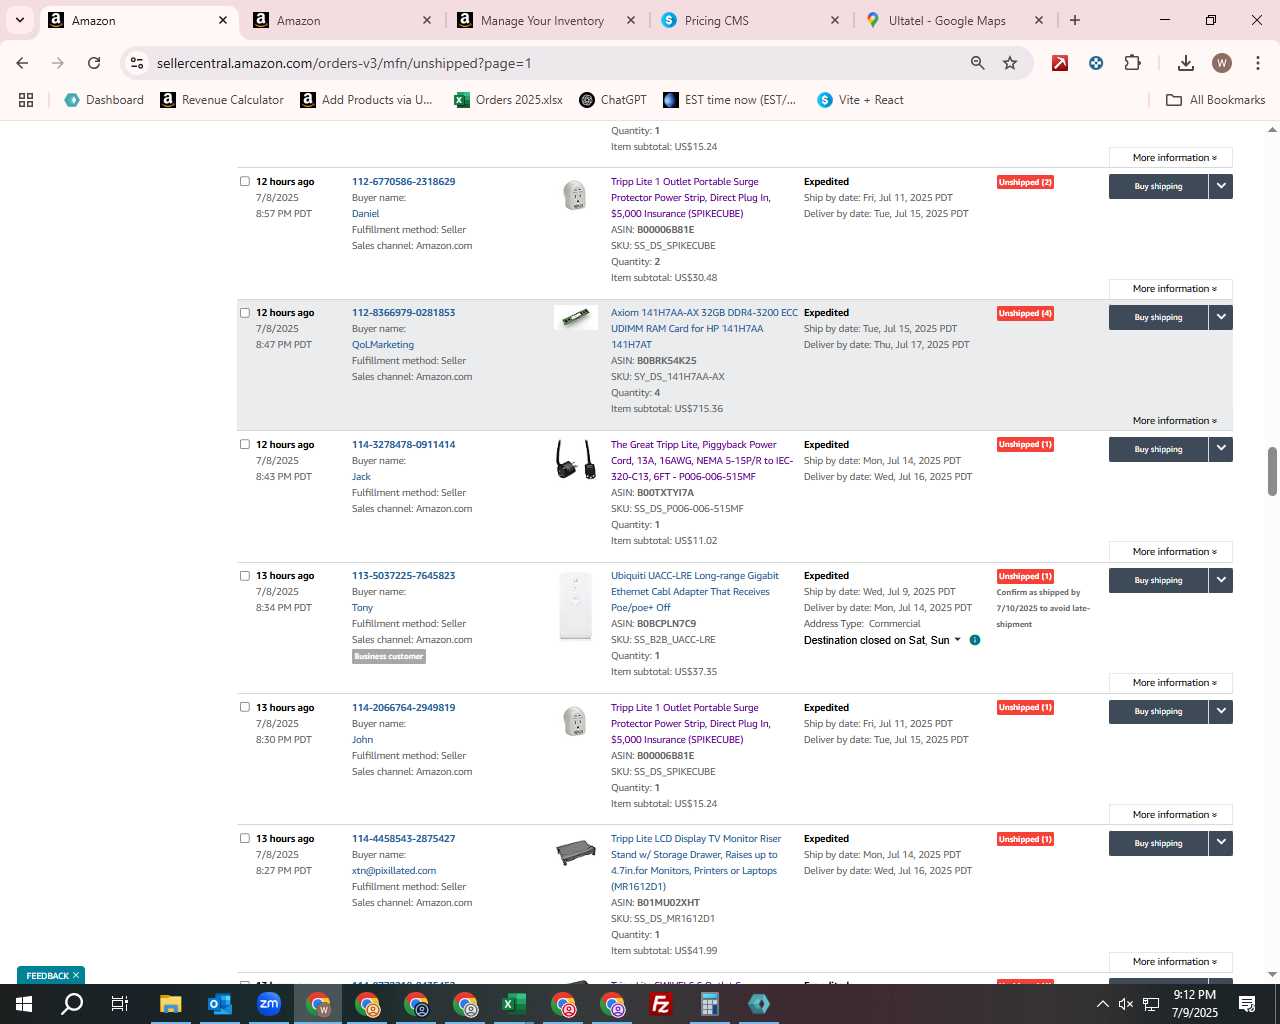Click the scrollbar up arrow
Image resolution: width=1280 pixels, height=1024 pixels.
[1272, 130]
